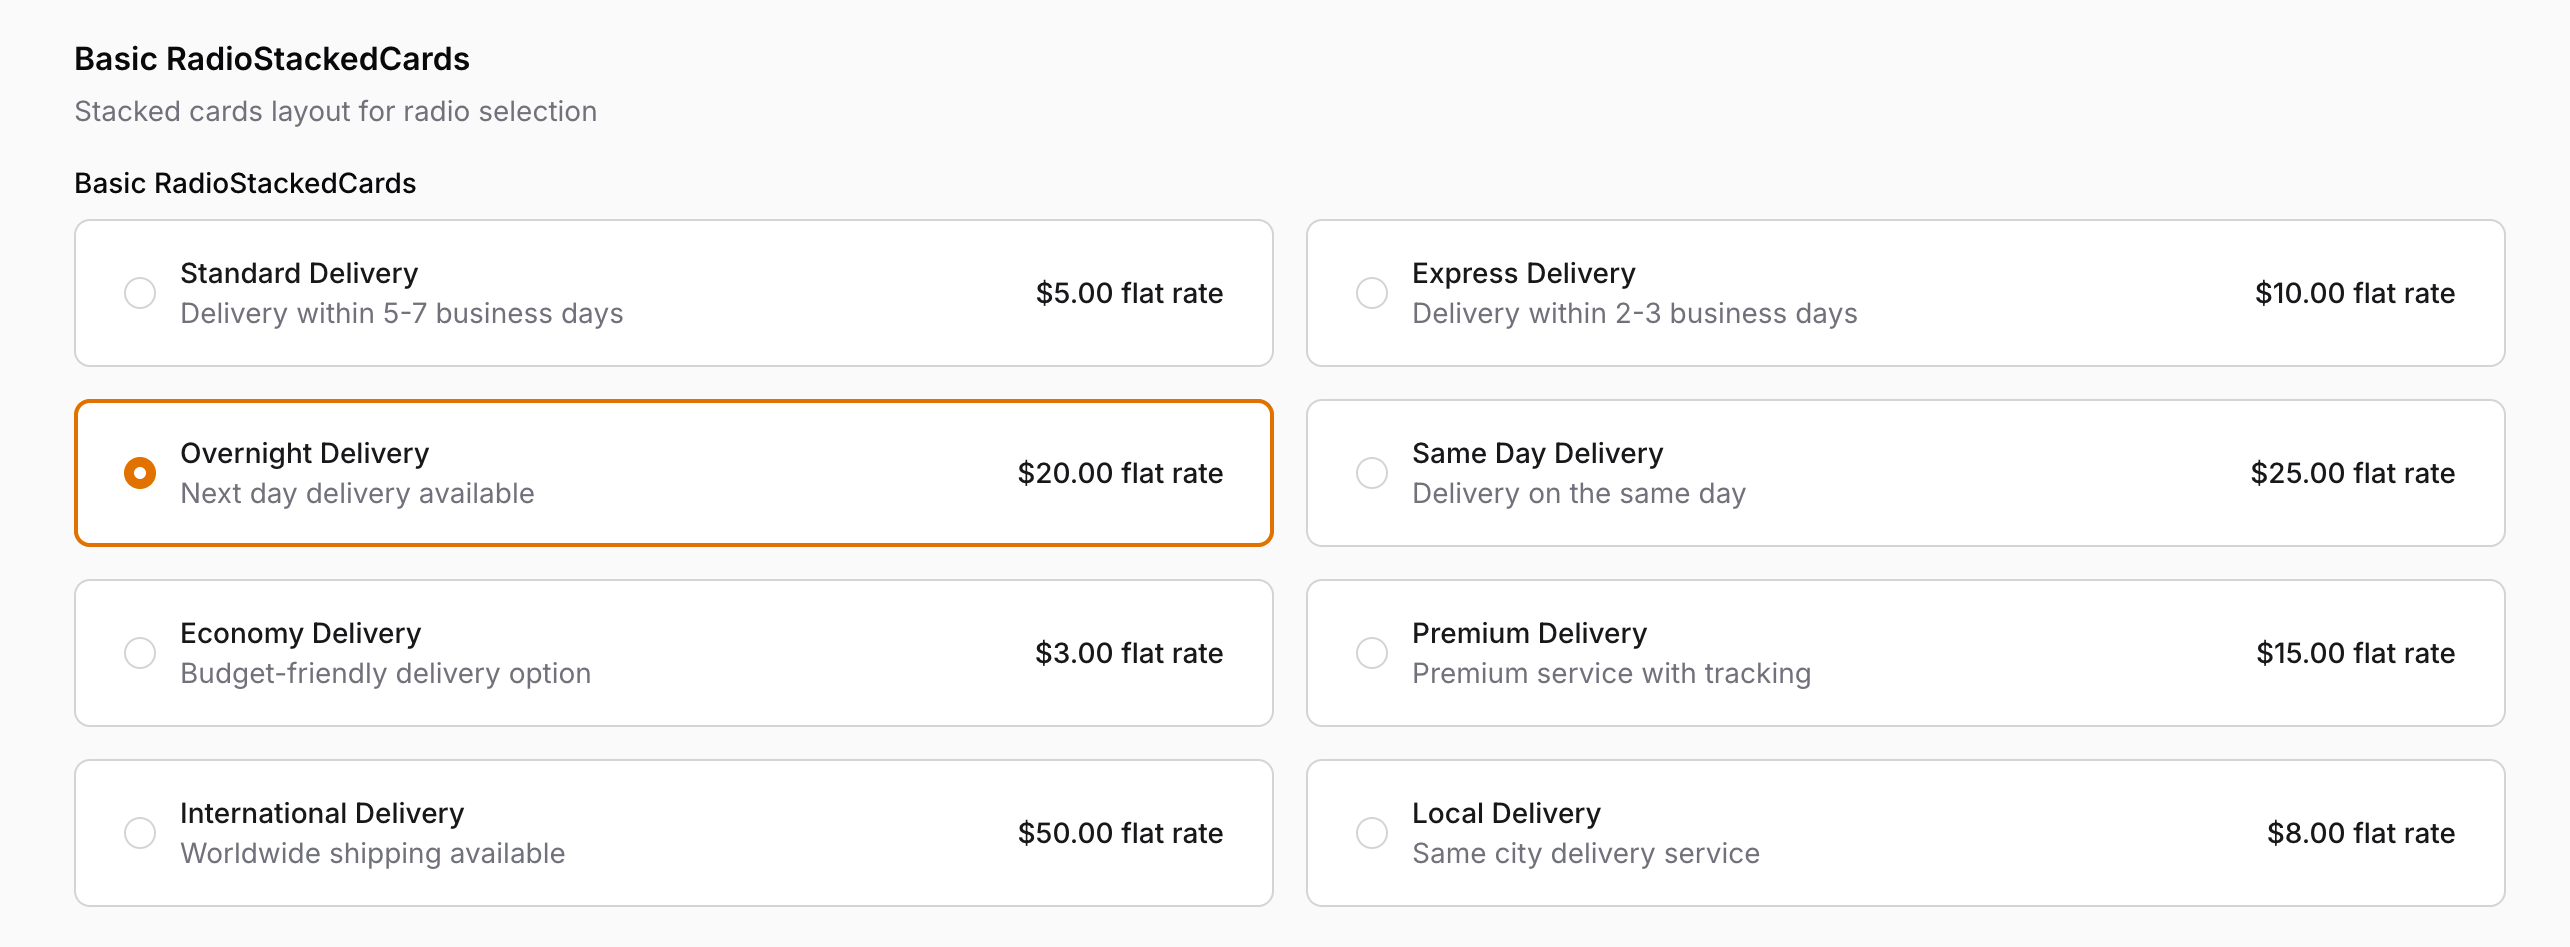Image resolution: width=2570 pixels, height=947 pixels.
Task: Choose the International Delivery radio button
Action: (140, 833)
